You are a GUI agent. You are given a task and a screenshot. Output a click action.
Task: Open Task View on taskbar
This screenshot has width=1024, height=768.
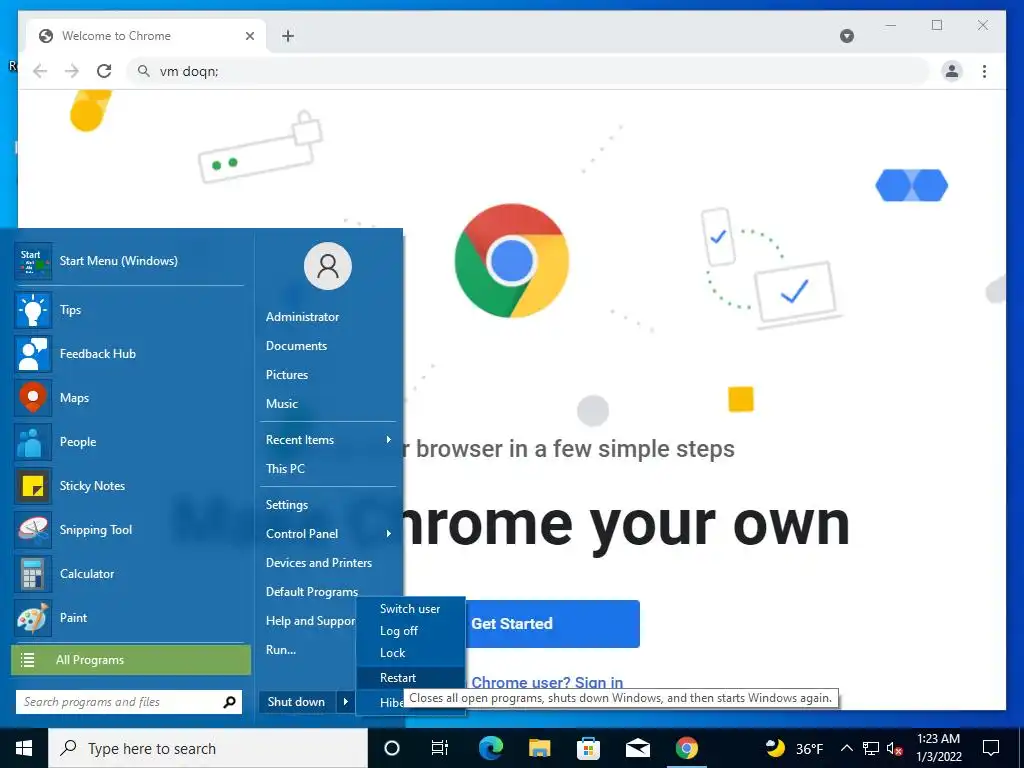tap(440, 748)
